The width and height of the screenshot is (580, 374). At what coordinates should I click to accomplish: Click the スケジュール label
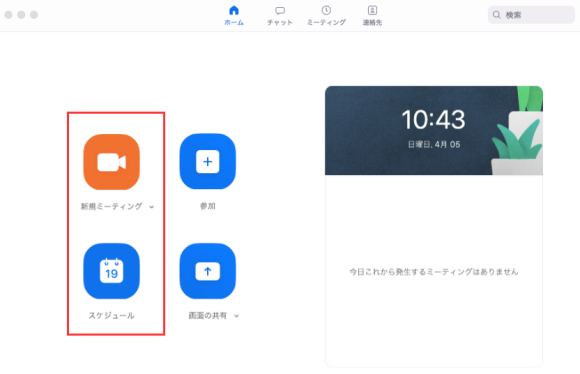[x=111, y=316]
